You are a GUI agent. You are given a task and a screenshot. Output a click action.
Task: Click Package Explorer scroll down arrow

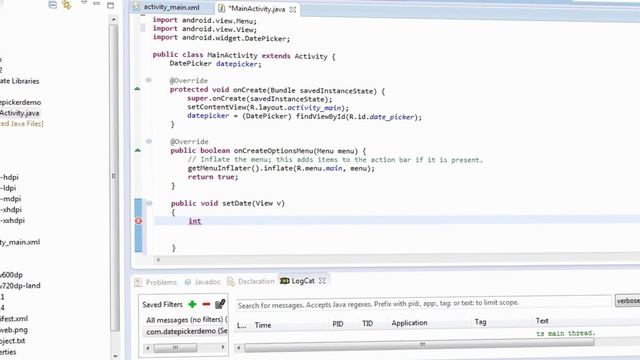114,356
